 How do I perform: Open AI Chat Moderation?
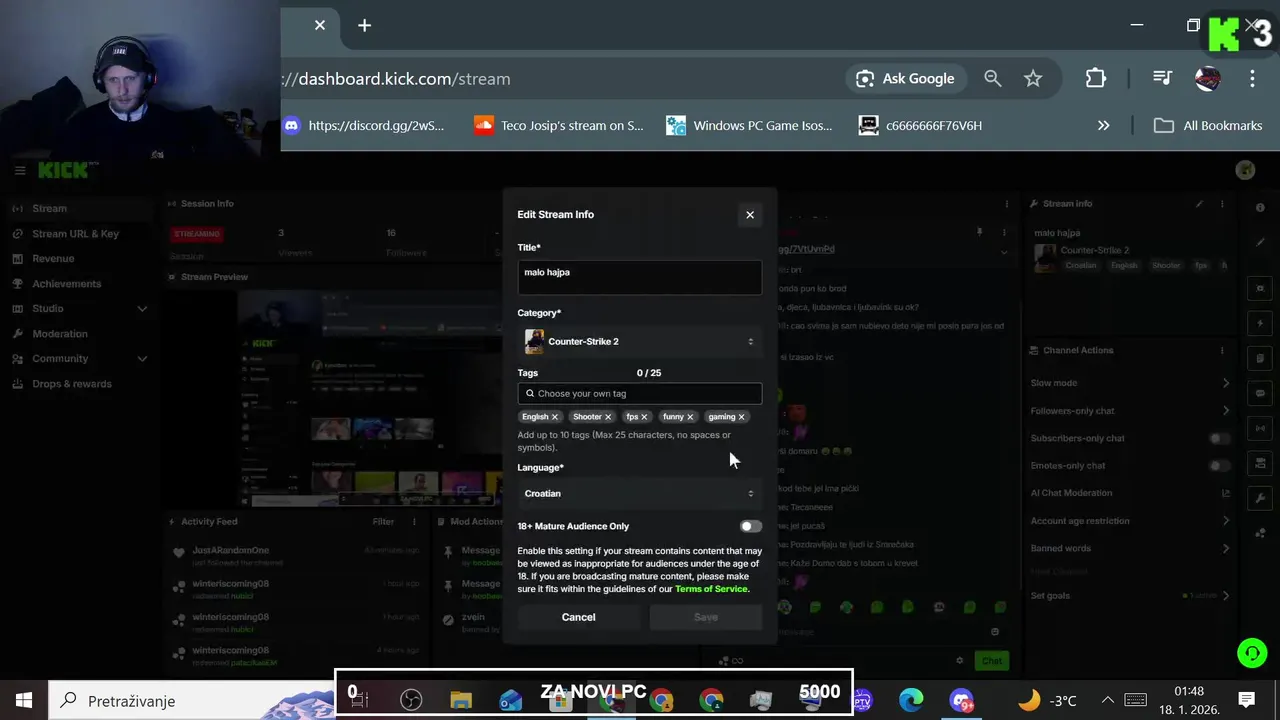pyautogui.click(x=1130, y=493)
